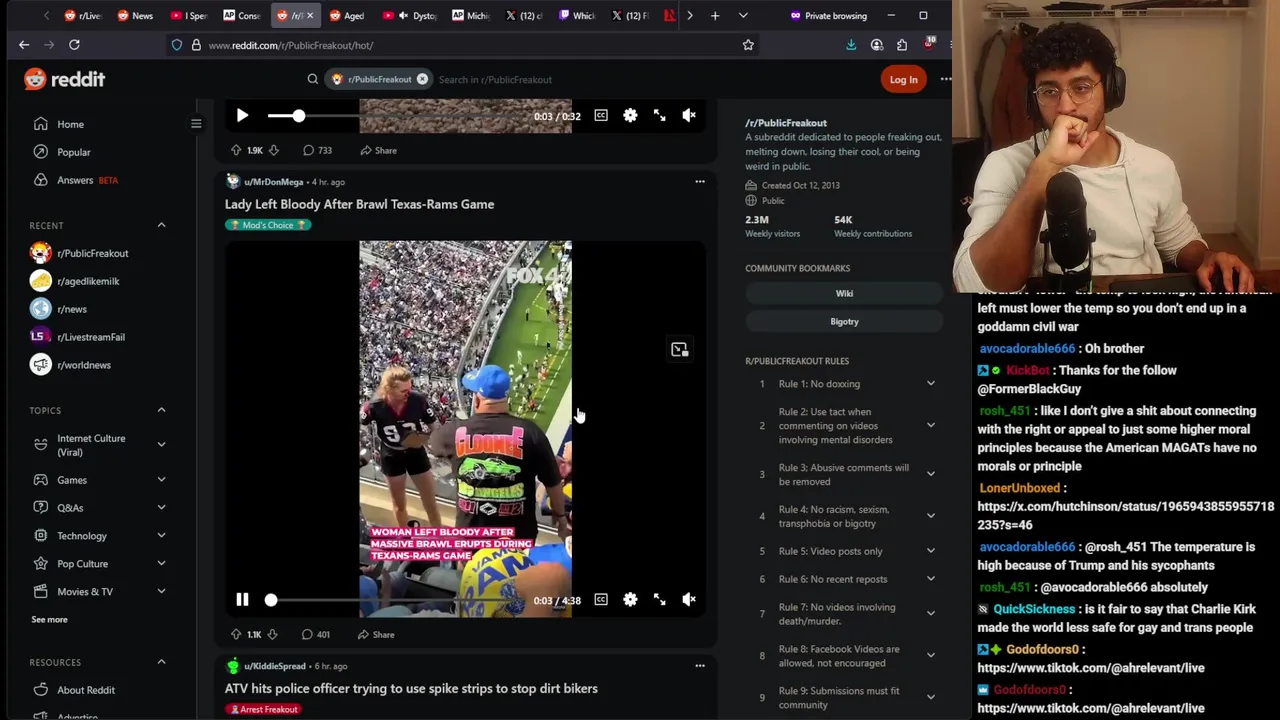Screen dimensions: 1280x720
Task: Open settings gear on Lady Left Bloody video
Action: click(630, 600)
